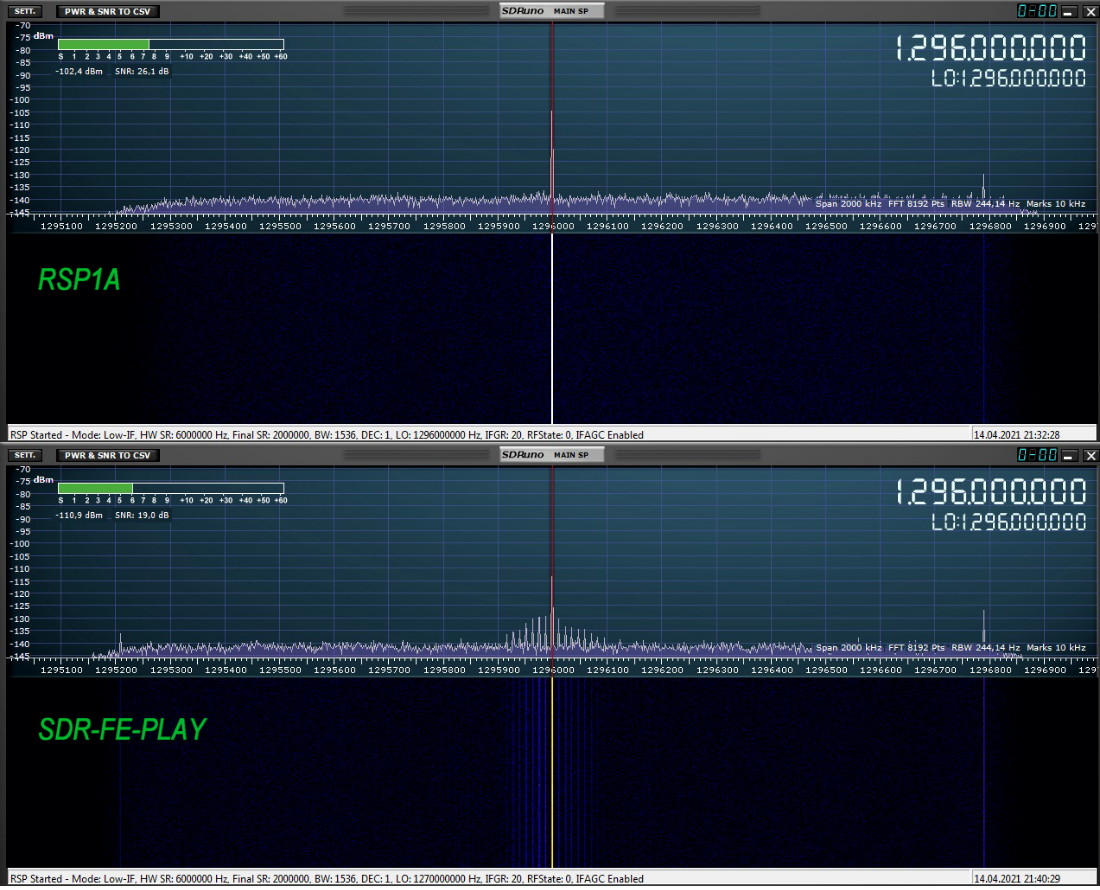Screen dimensions: 1100x890
Task: Click the dBm unit label in bottom window
Action: point(43,480)
